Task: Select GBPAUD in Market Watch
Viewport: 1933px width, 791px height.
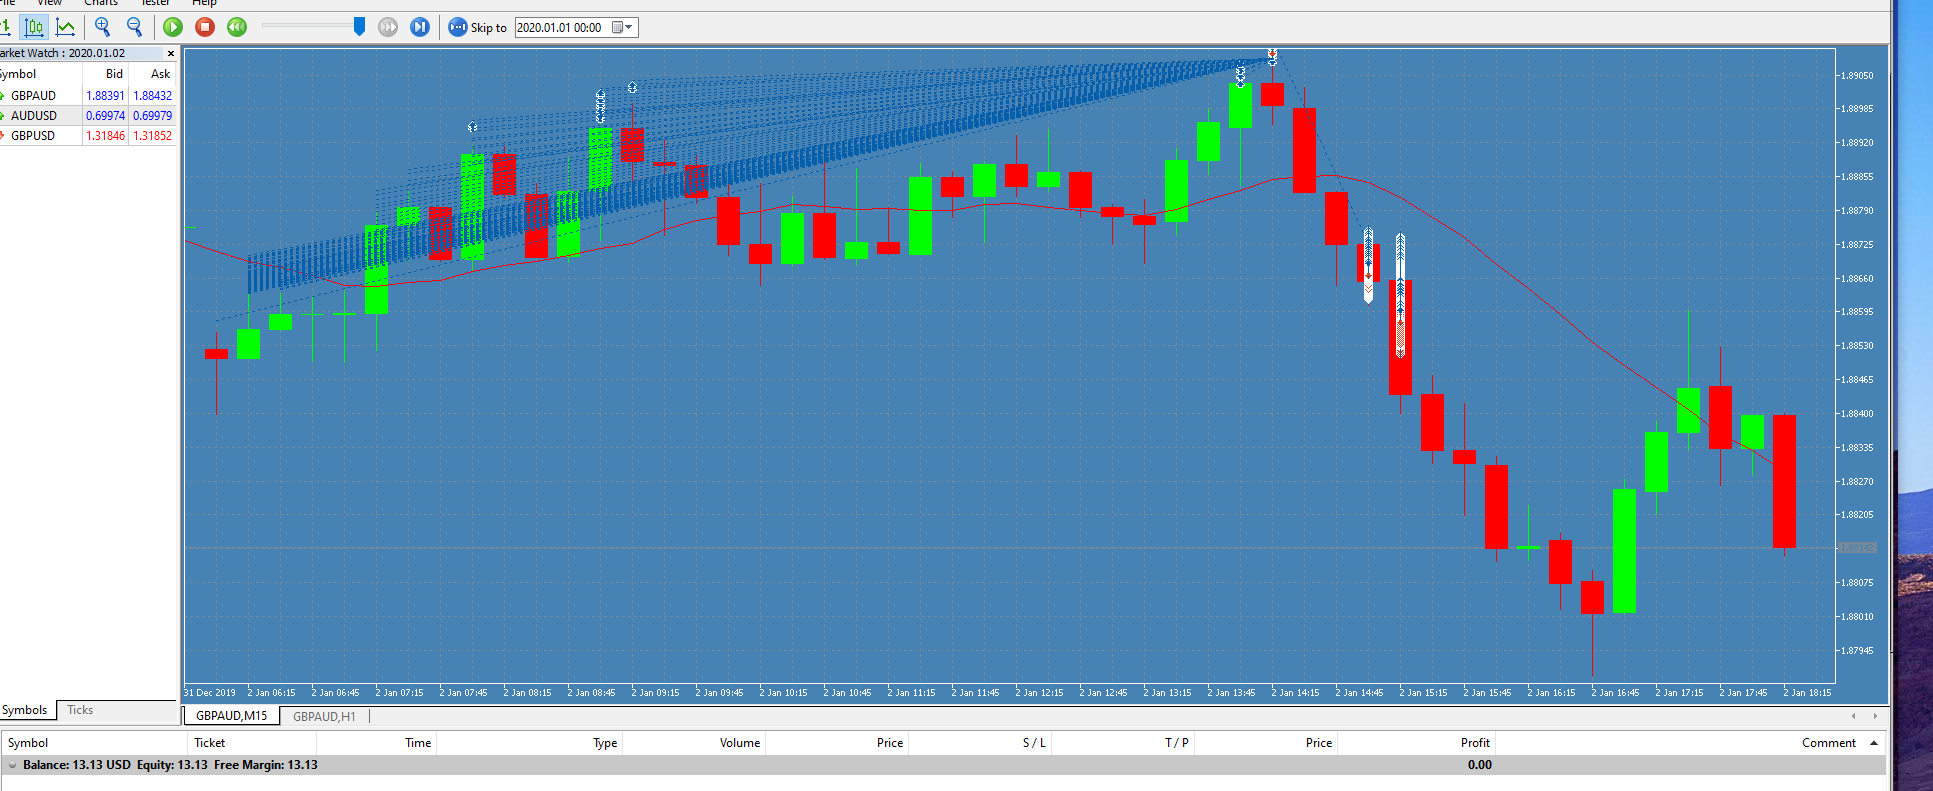Action: coord(33,96)
